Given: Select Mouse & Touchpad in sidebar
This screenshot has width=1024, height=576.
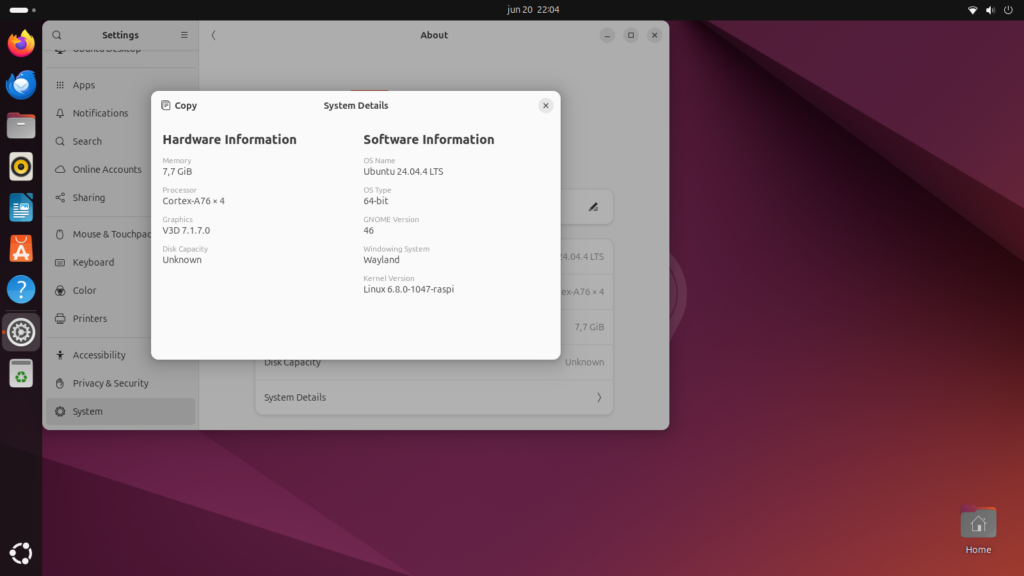Looking at the screenshot, I should coord(99,234).
